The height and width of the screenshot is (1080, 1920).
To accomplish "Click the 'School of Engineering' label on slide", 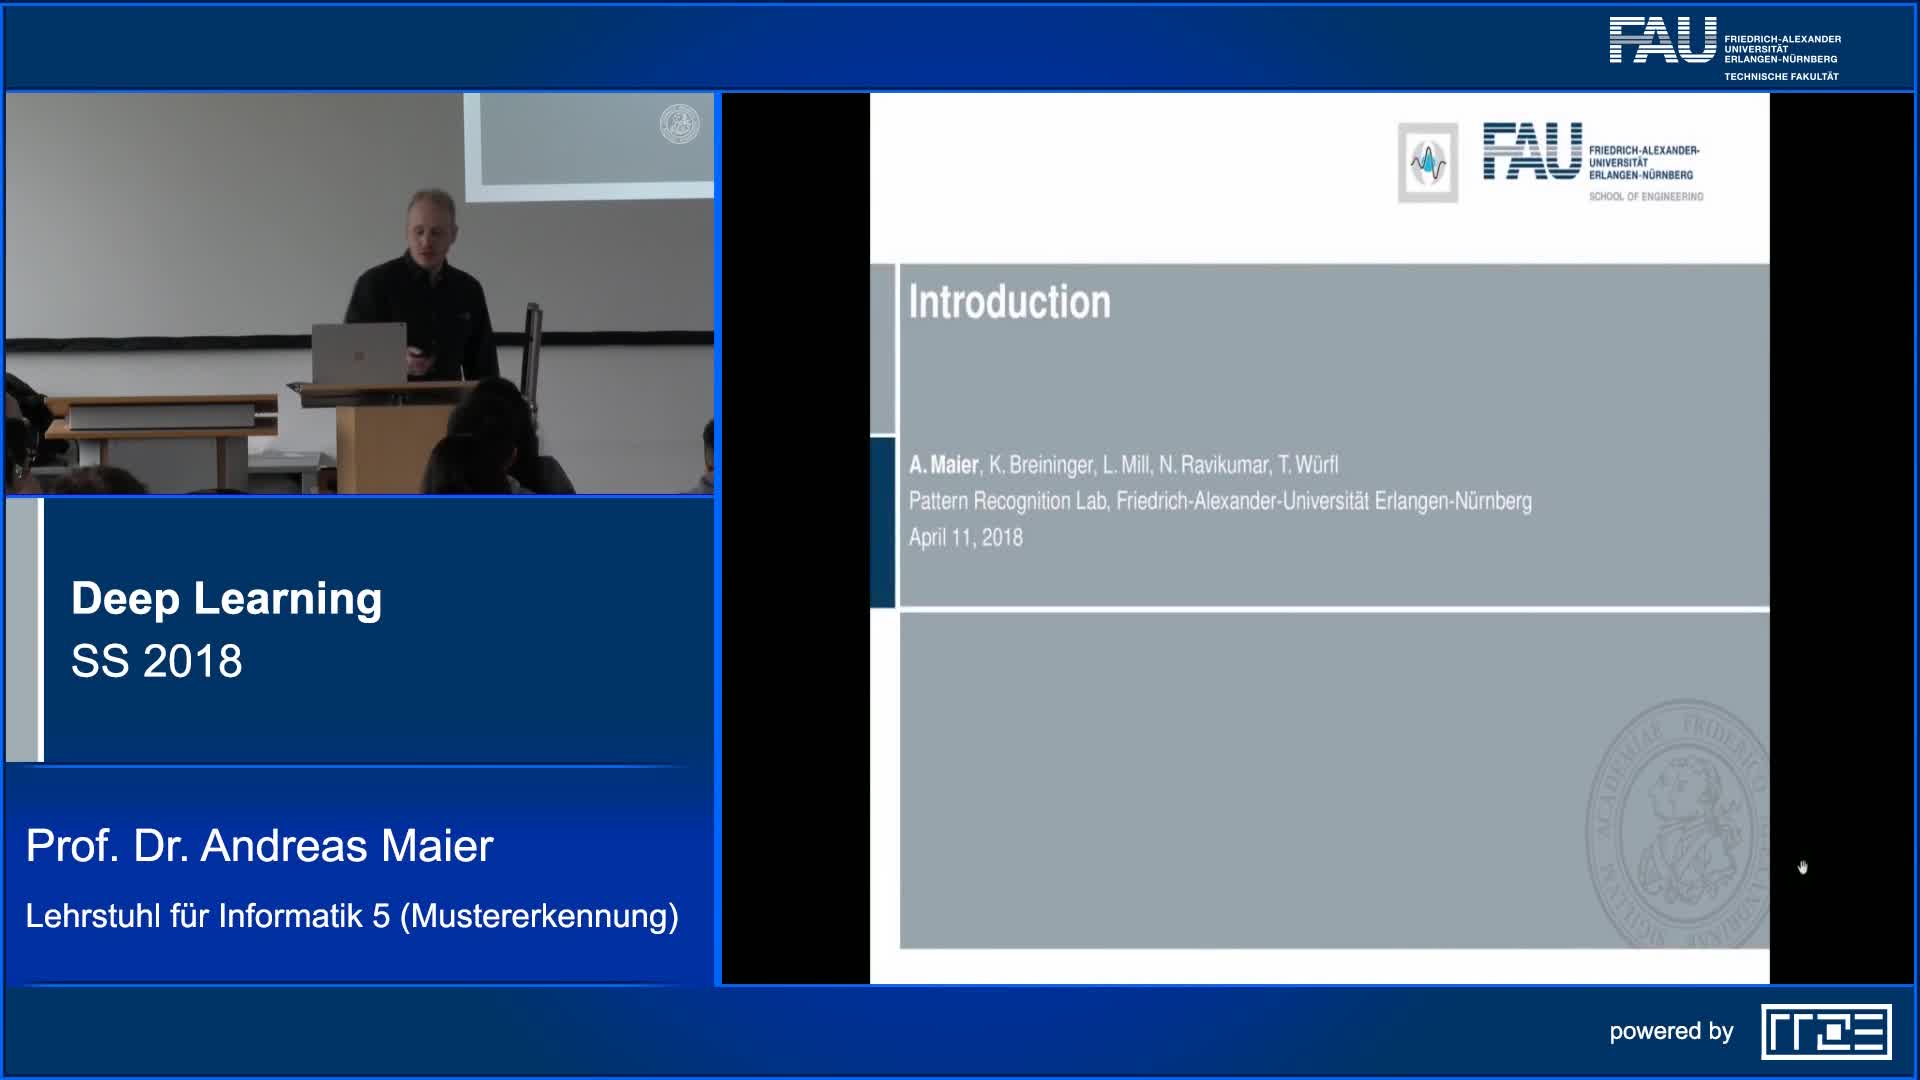I will pos(1645,197).
